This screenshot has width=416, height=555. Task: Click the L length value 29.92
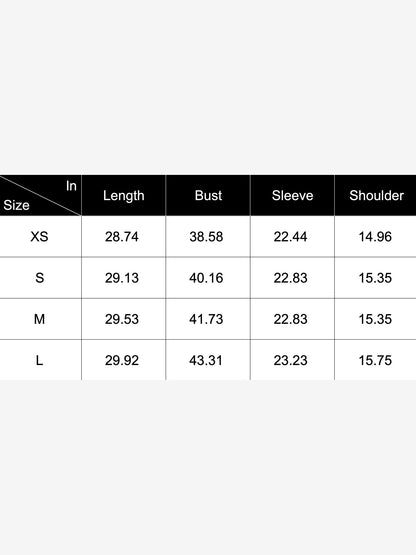pyautogui.click(x=121, y=360)
